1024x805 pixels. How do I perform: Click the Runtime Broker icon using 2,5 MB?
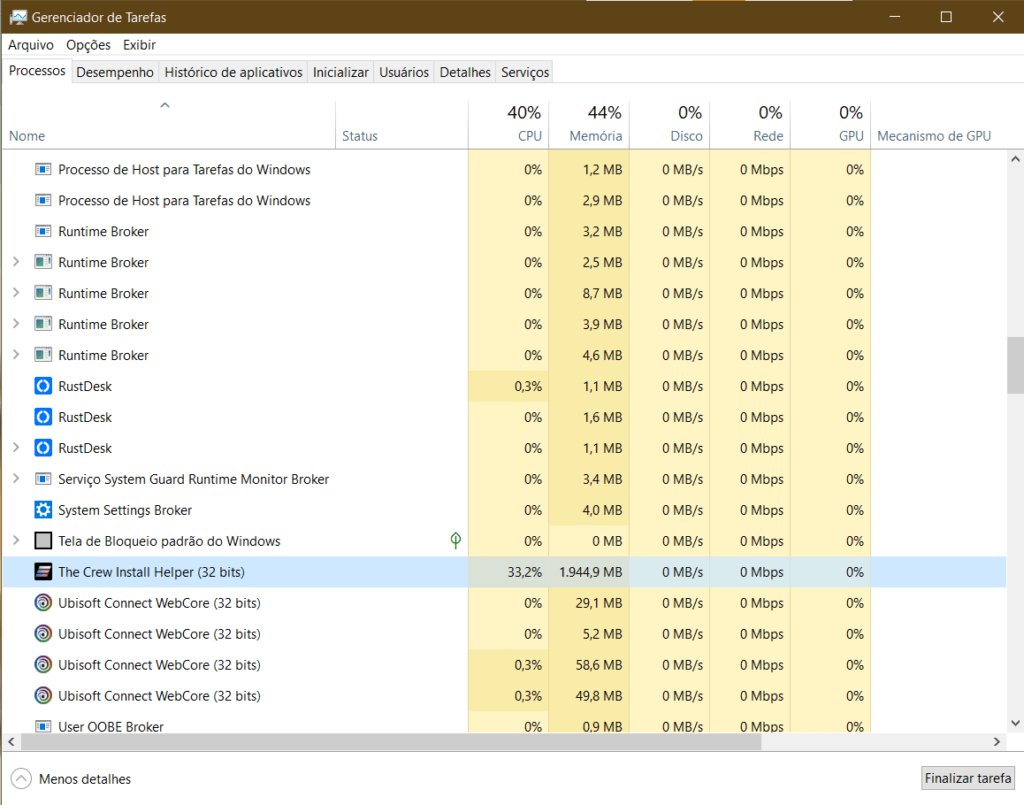click(x=43, y=262)
